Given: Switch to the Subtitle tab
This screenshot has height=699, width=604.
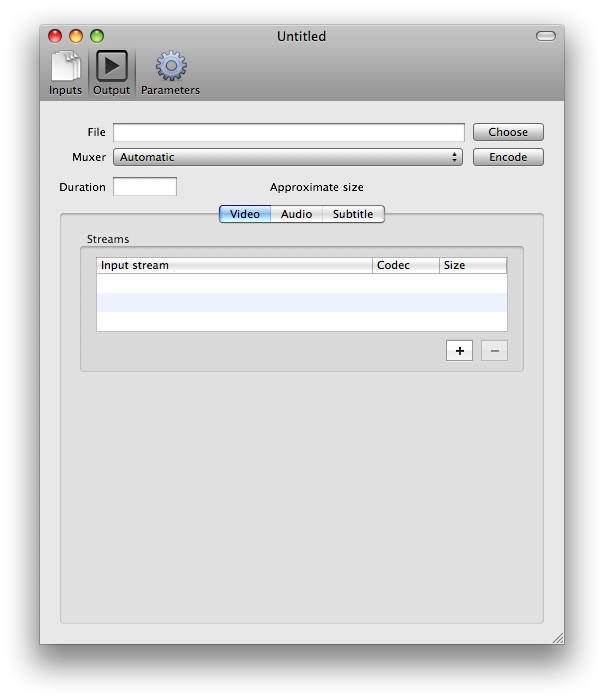Looking at the screenshot, I should point(353,214).
